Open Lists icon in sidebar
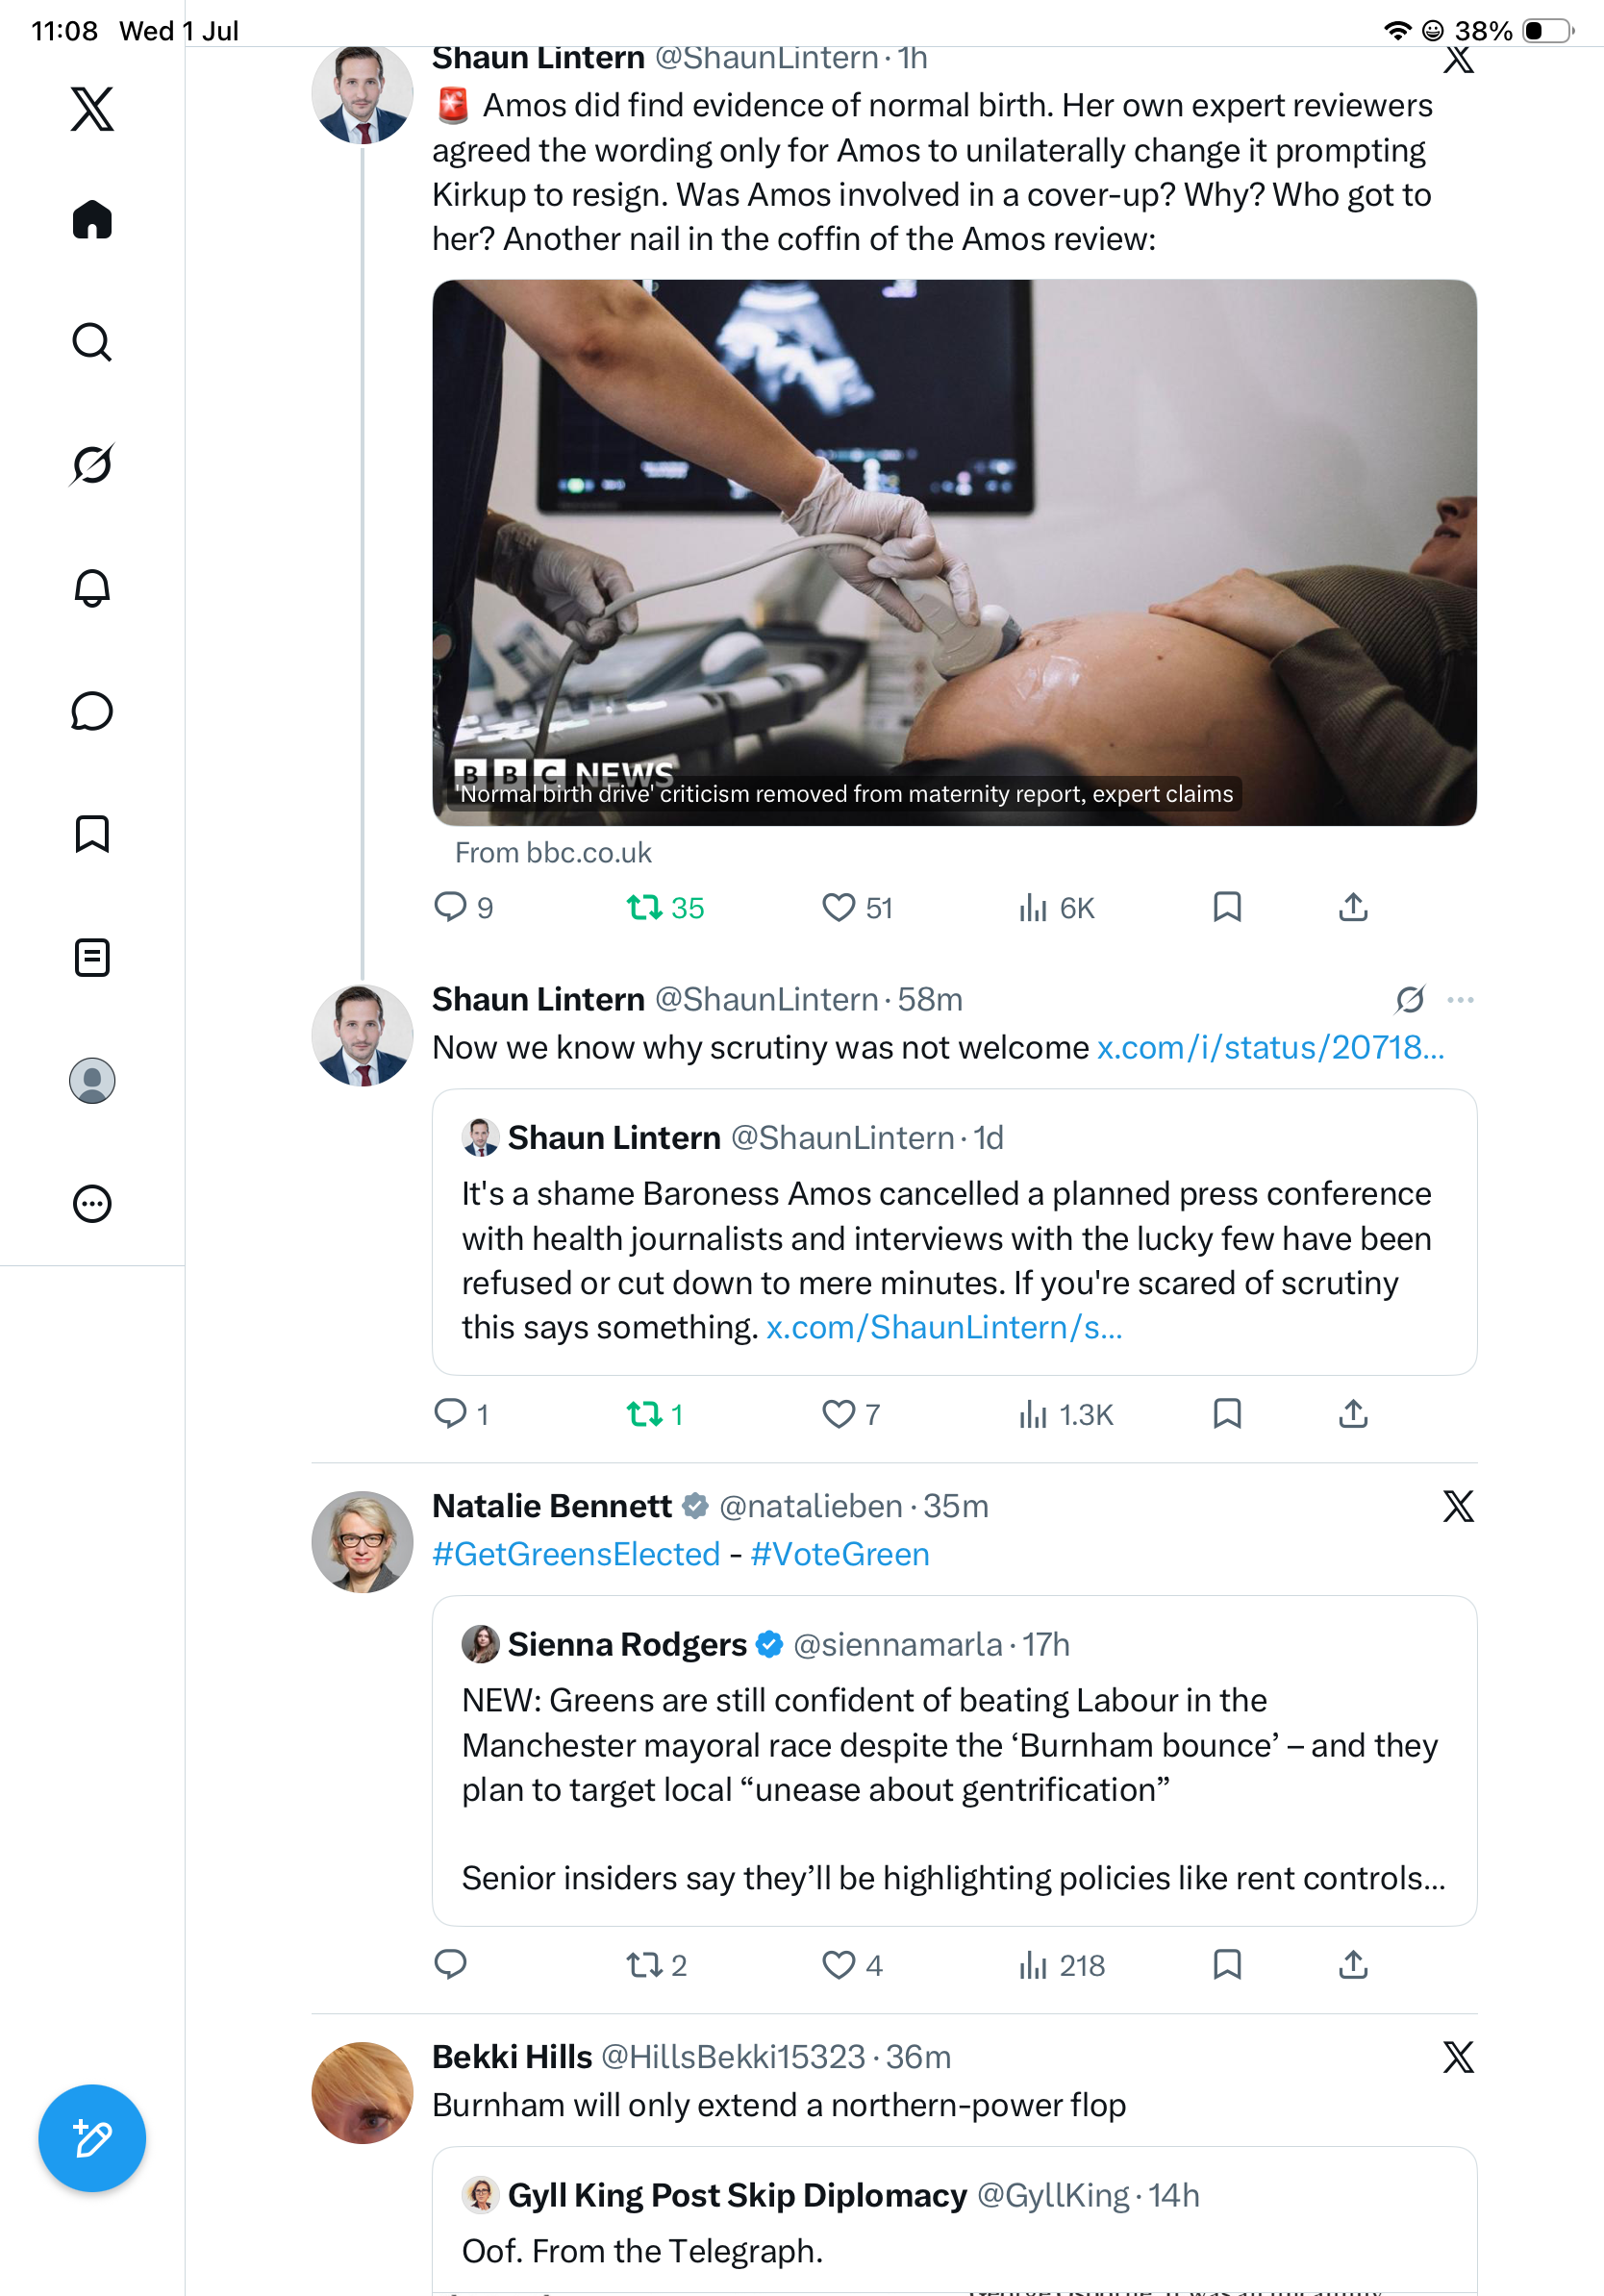1604x2296 pixels. pos(92,957)
